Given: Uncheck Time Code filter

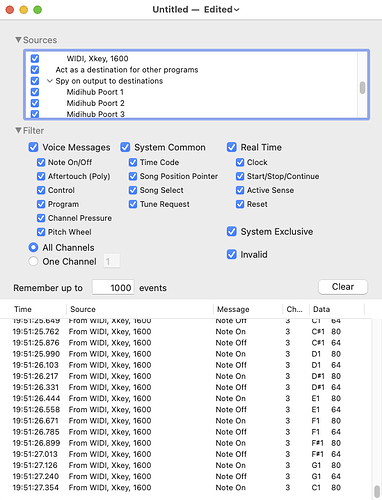Looking at the screenshot, I should coord(133,162).
